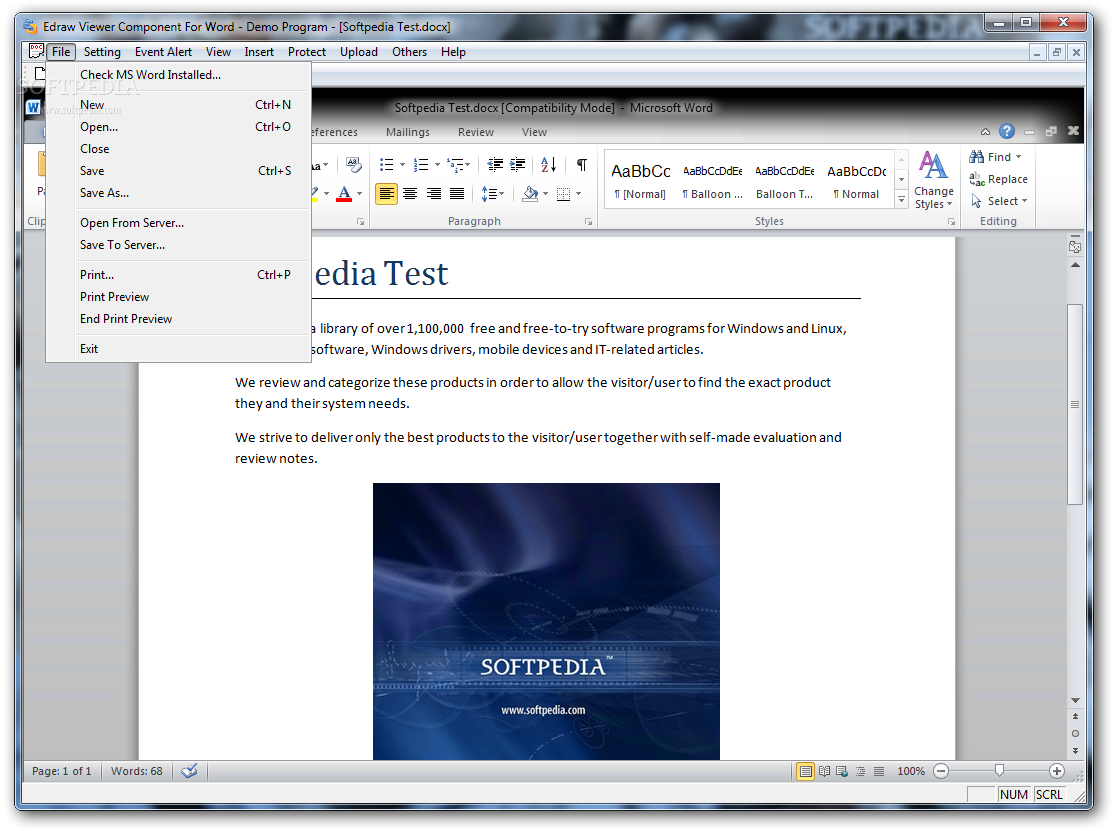The height and width of the screenshot is (831, 1114).
Task: Choose Check MS Word Installed...
Action: click(x=178, y=75)
